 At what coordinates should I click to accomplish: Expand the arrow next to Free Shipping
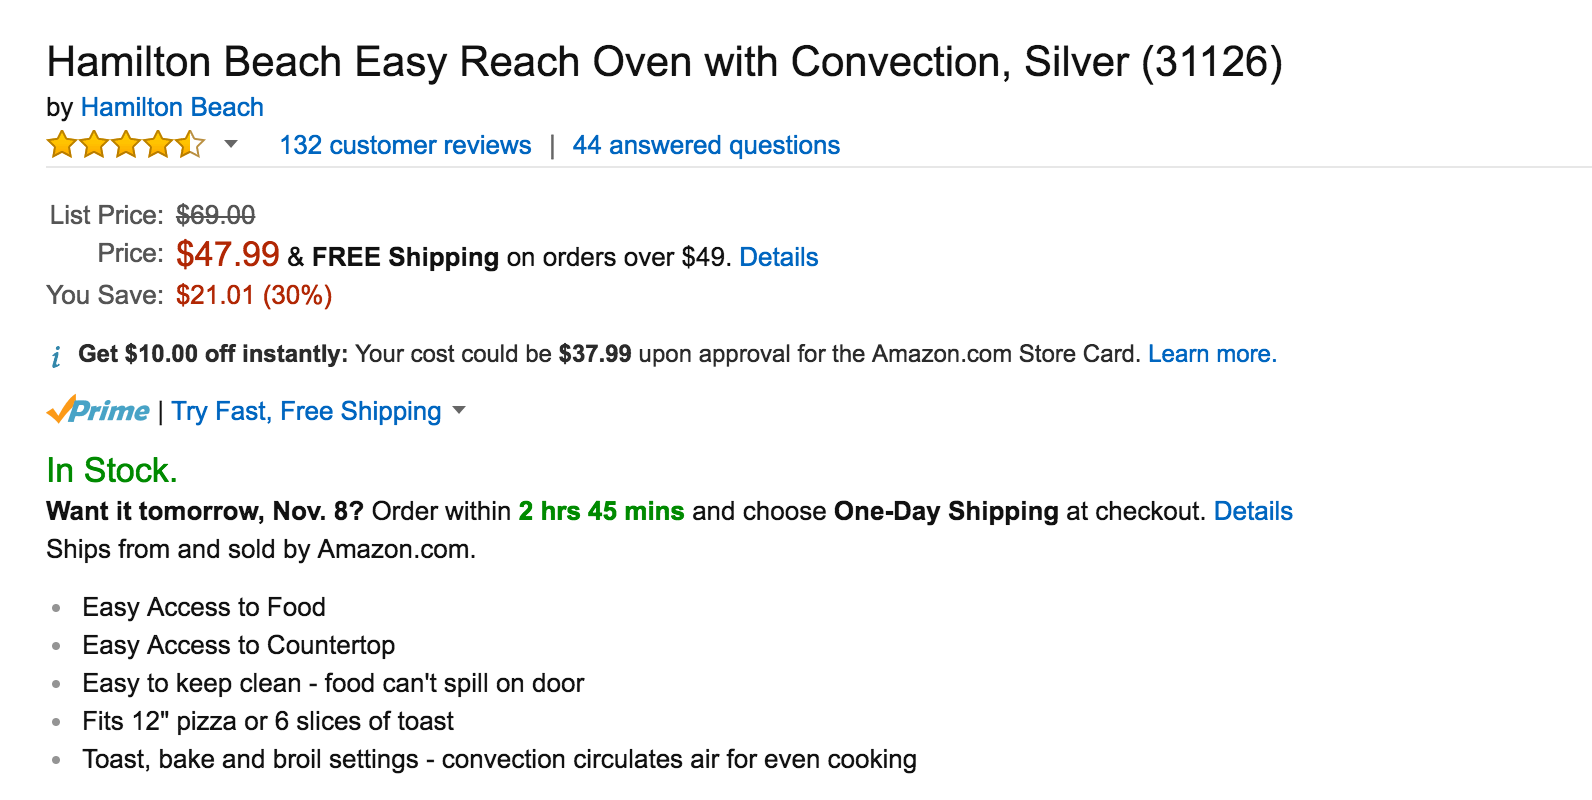pyautogui.click(x=459, y=410)
